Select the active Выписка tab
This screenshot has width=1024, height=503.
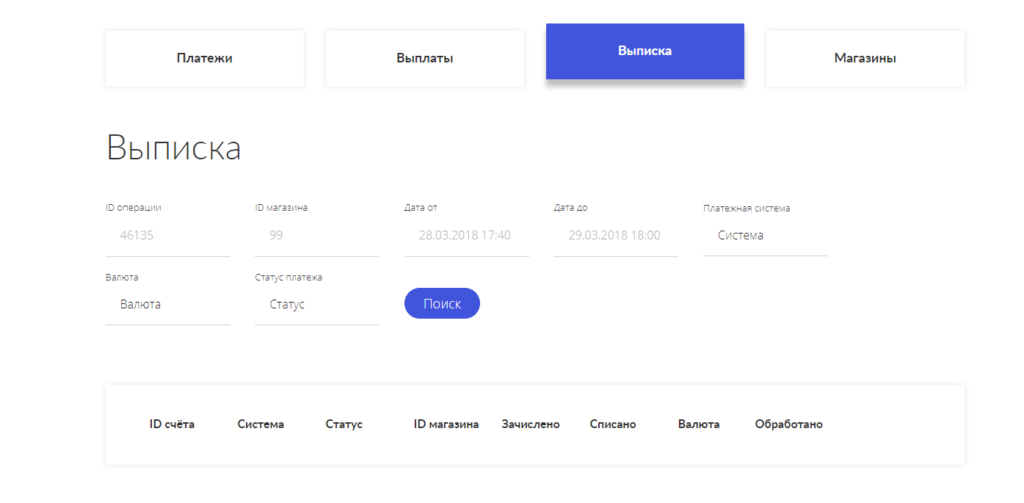[x=644, y=51]
